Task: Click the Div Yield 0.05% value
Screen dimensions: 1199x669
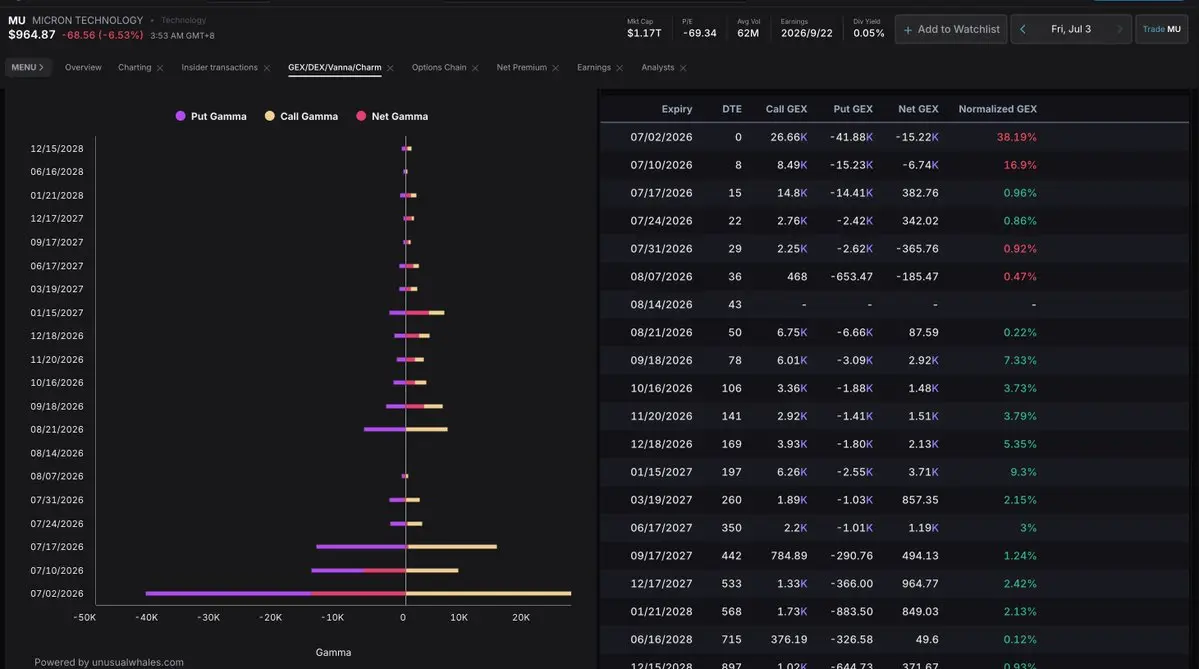Action: (869, 33)
